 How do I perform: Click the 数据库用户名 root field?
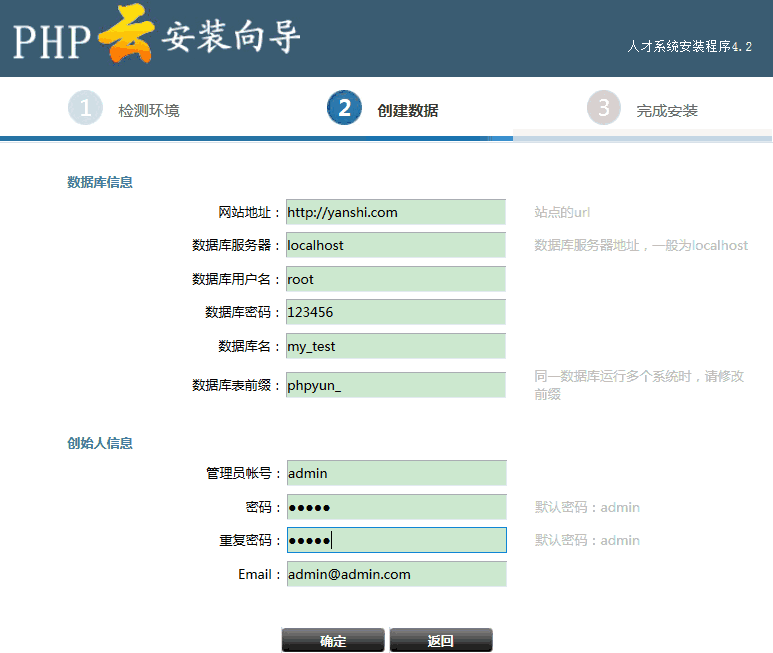point(395,279)
